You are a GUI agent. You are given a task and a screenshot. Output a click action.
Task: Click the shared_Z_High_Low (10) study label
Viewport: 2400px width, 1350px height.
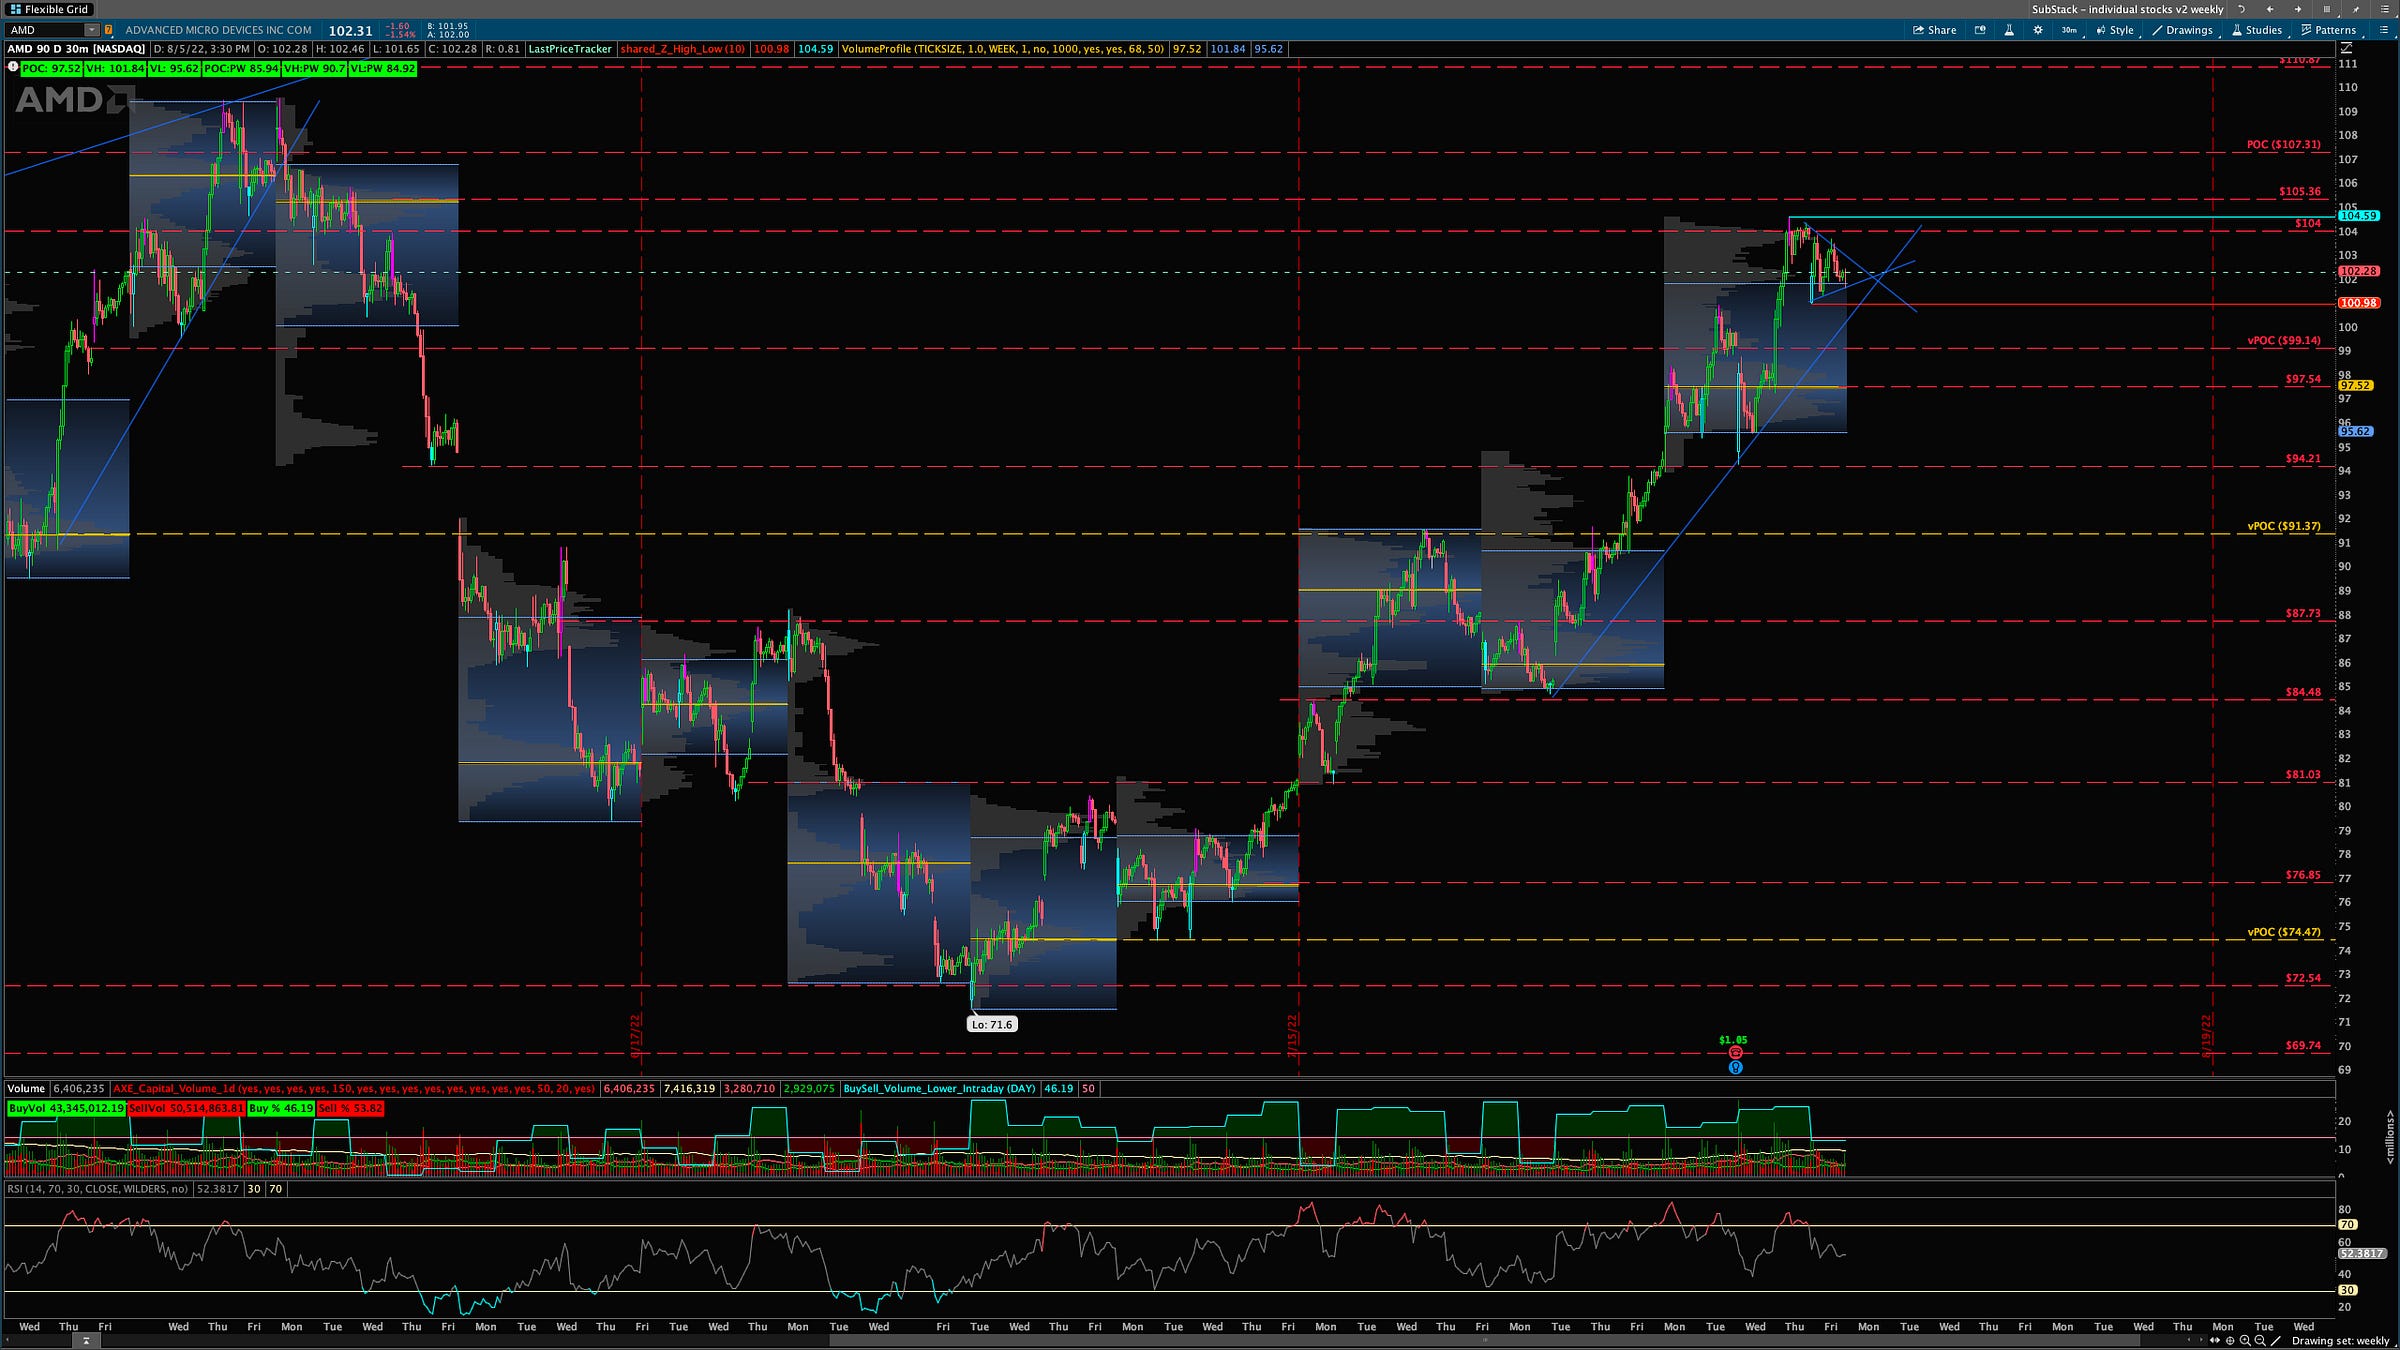[x=683, y=49]
